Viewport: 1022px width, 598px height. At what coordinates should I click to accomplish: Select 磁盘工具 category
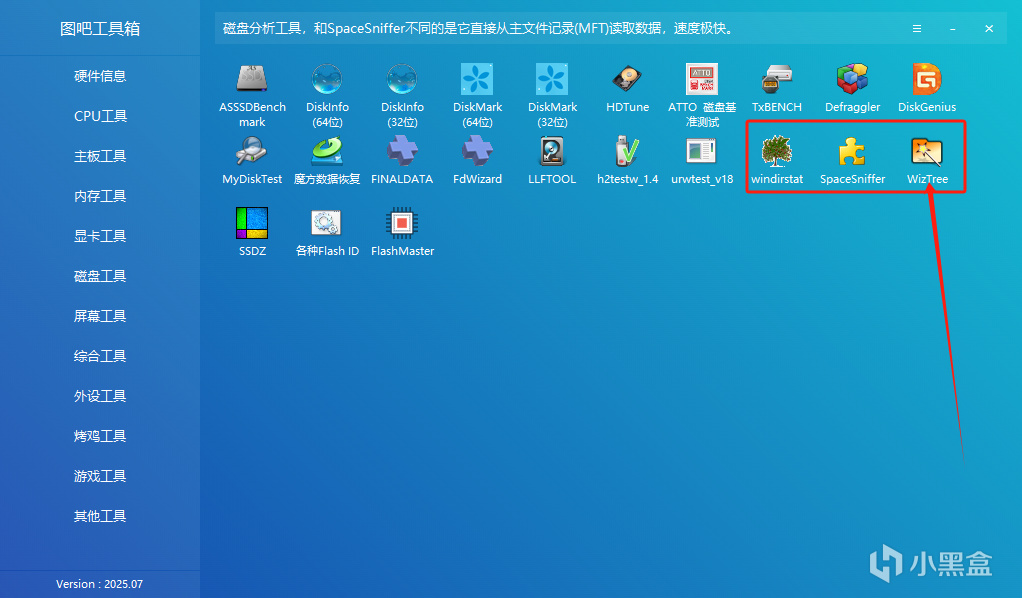(100, 276)
